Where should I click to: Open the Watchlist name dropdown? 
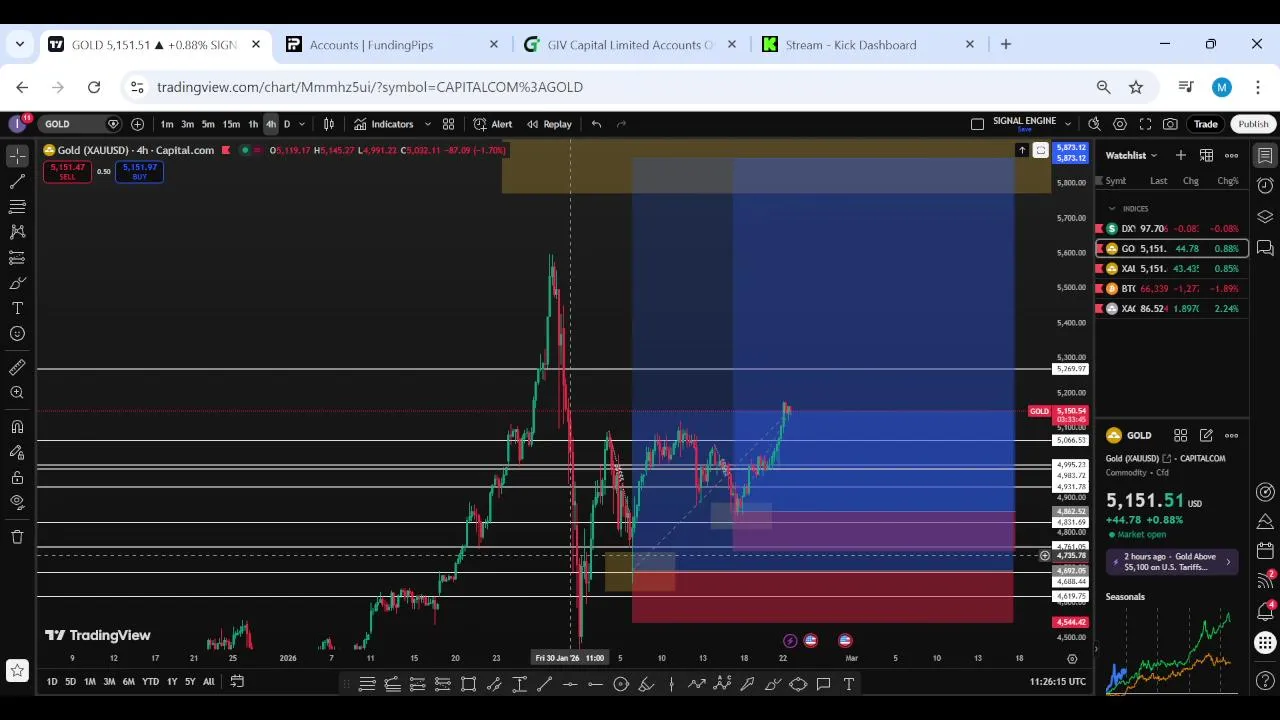[1132, 155]
